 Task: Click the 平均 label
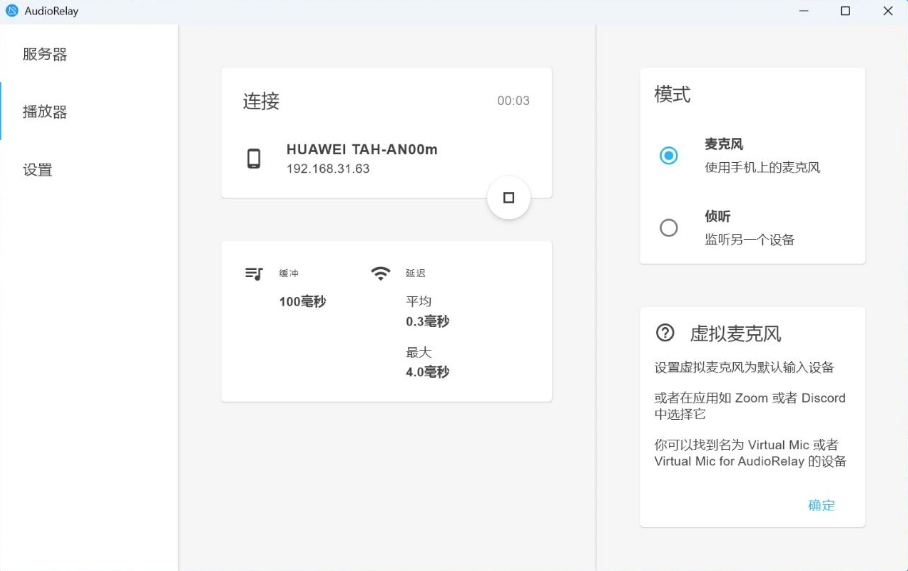[419, 301]
